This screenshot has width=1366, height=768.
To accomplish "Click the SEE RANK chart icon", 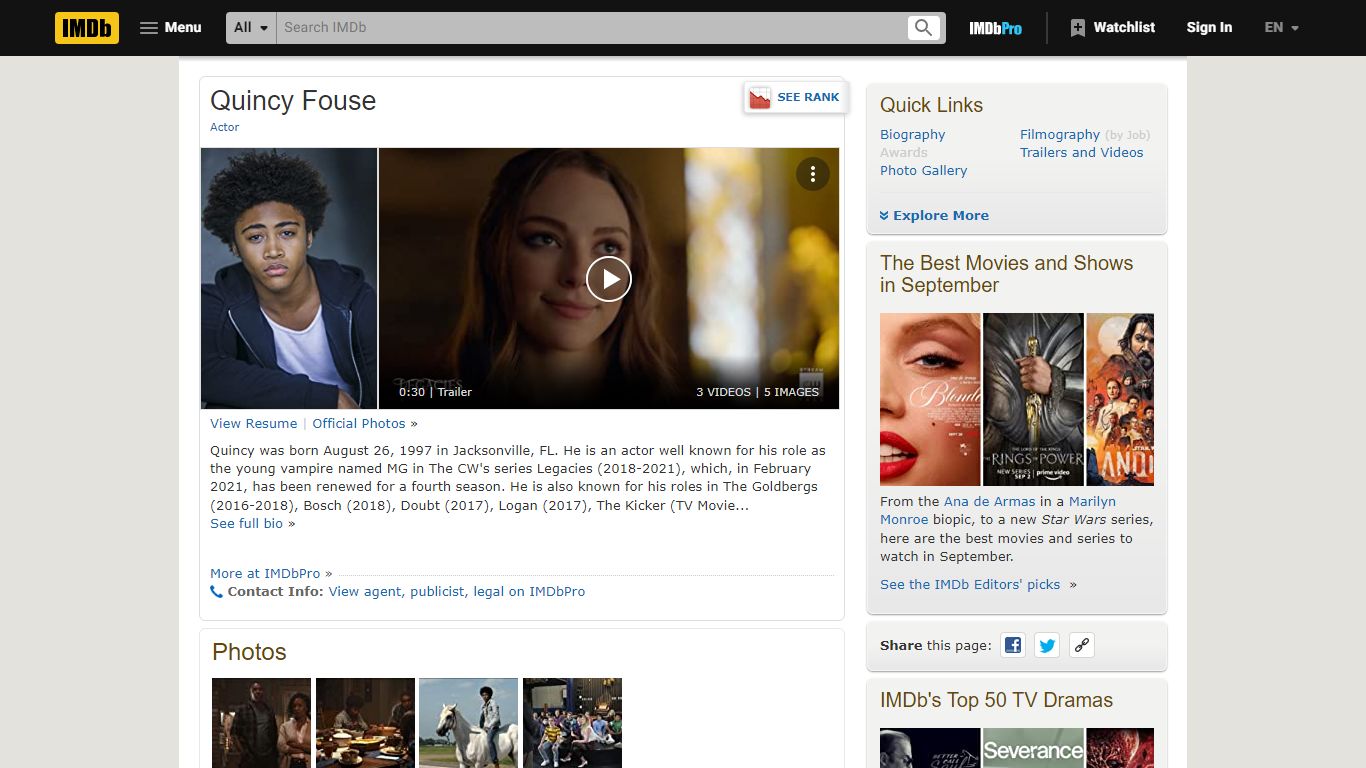I will coord(760,98).
